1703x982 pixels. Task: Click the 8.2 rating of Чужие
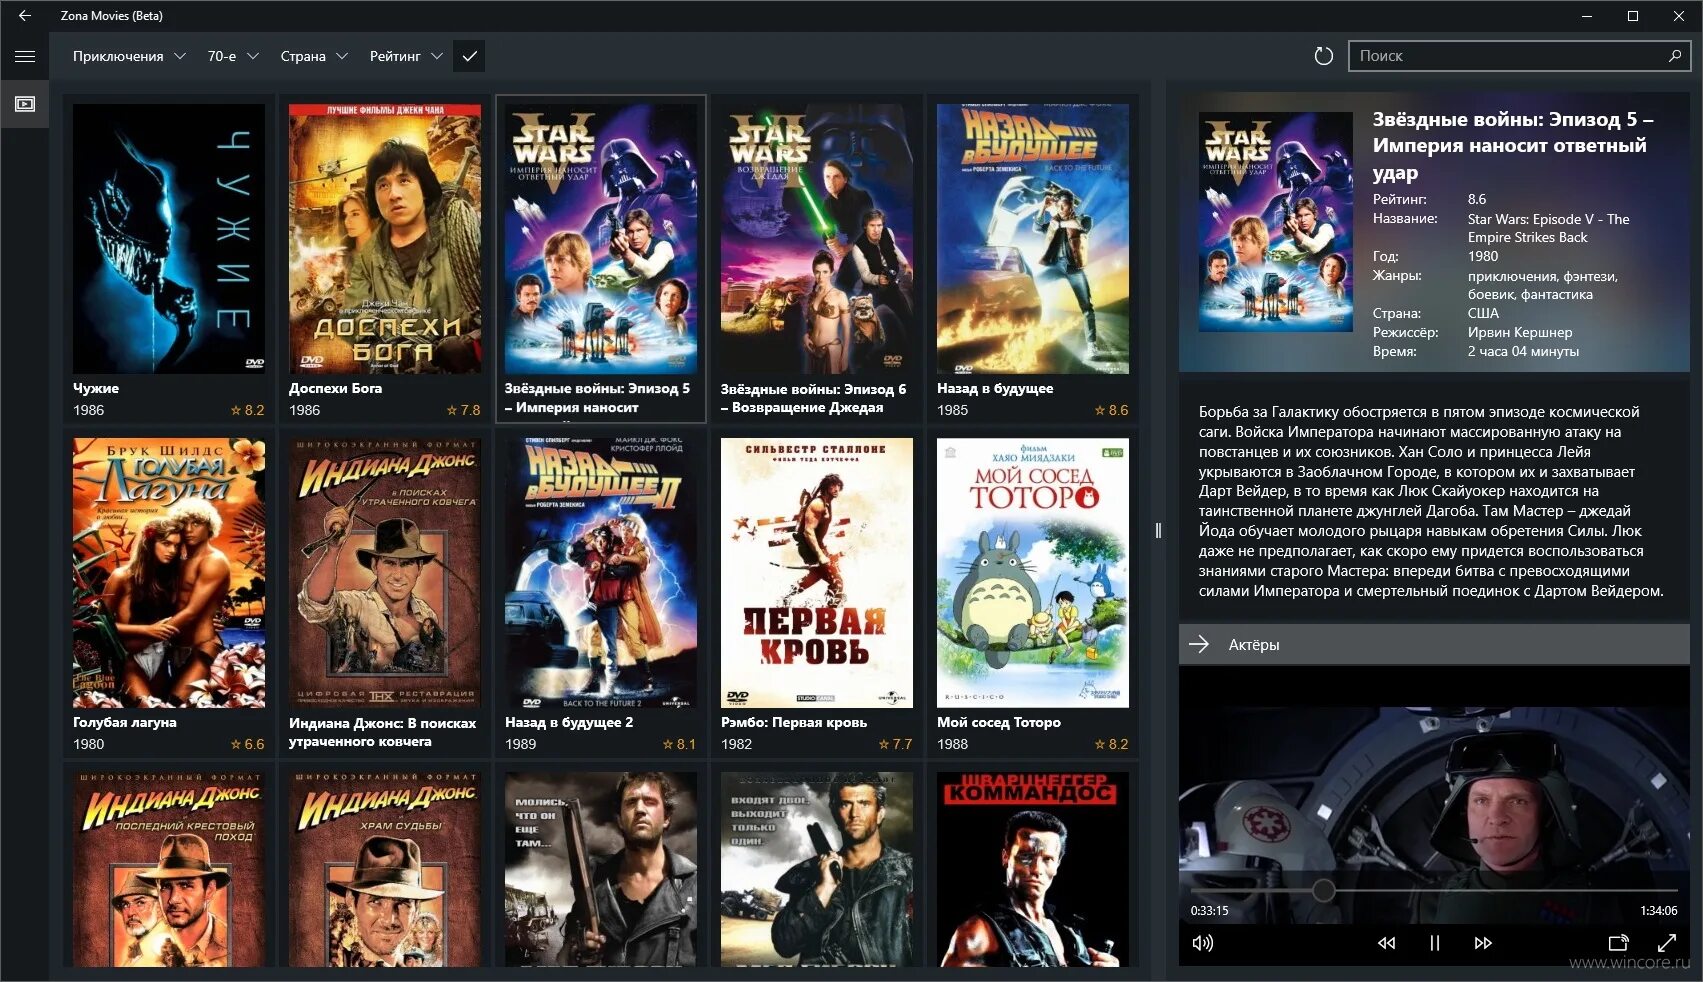(x=248, y=410)
